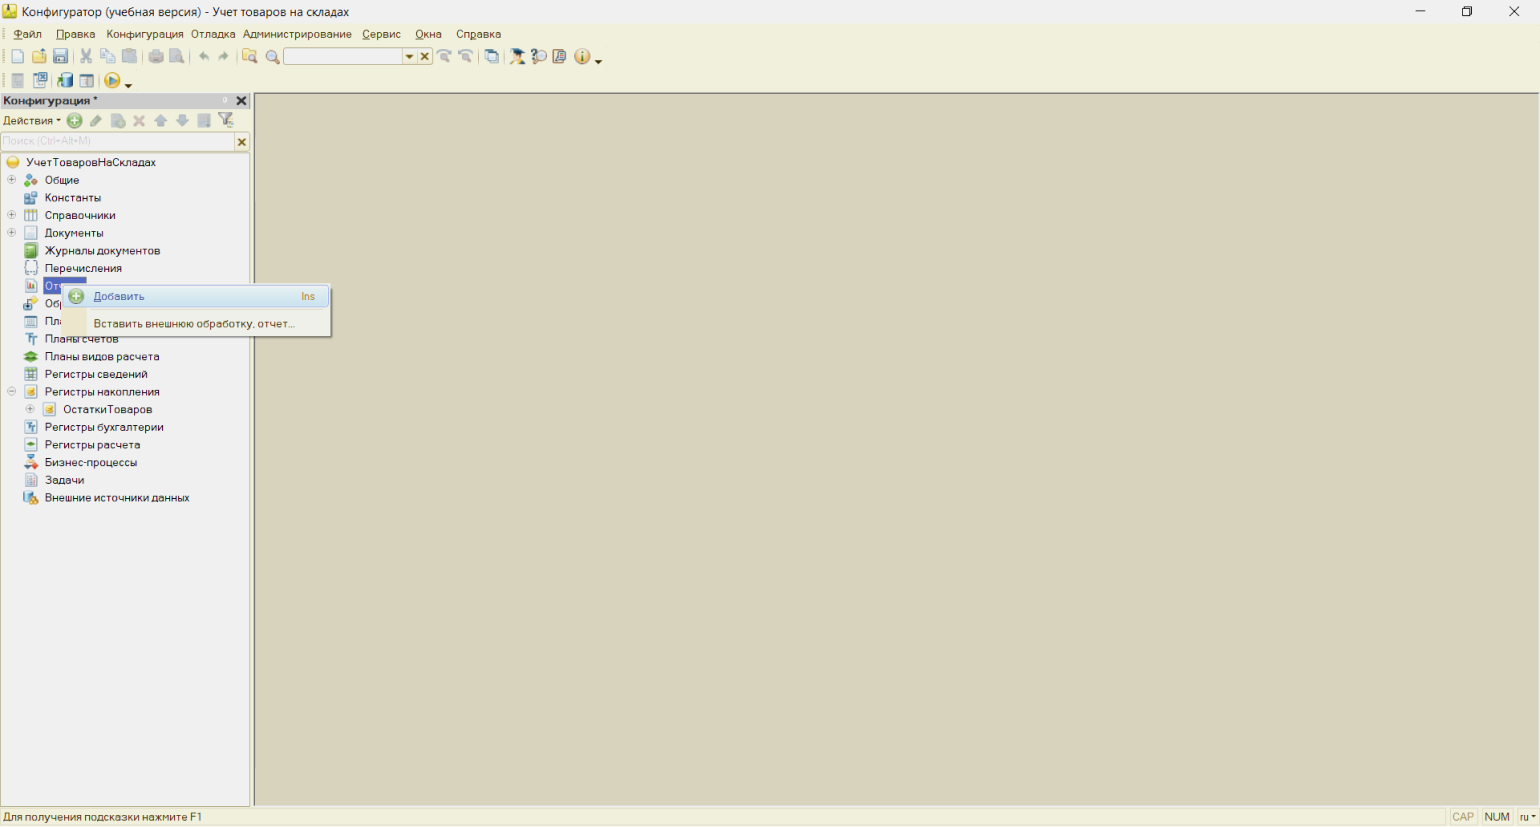Expand the Документы tree node
Screen dimensions: 1540x827
coord(12,233)
